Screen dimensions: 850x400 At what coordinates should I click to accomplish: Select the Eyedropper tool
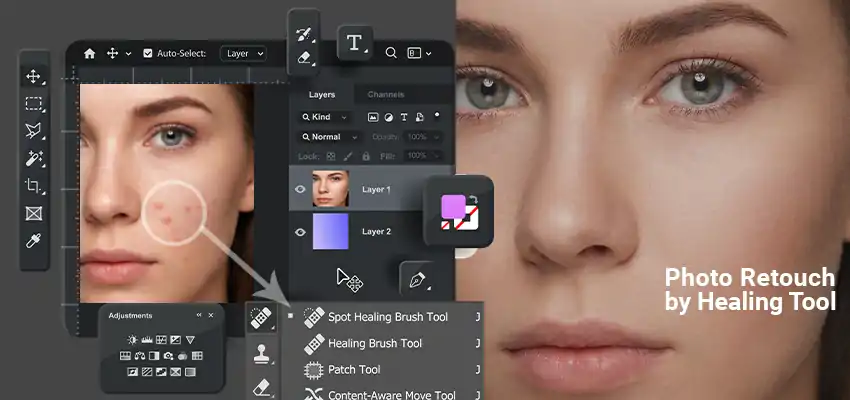click(34, 240)
